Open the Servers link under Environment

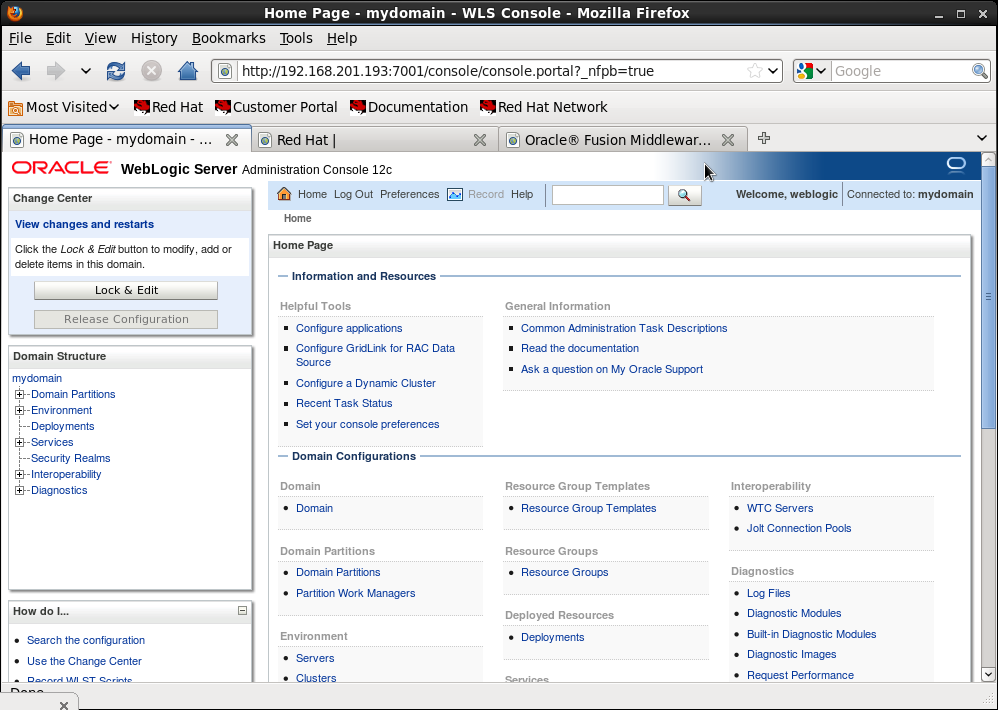point(315,658)
